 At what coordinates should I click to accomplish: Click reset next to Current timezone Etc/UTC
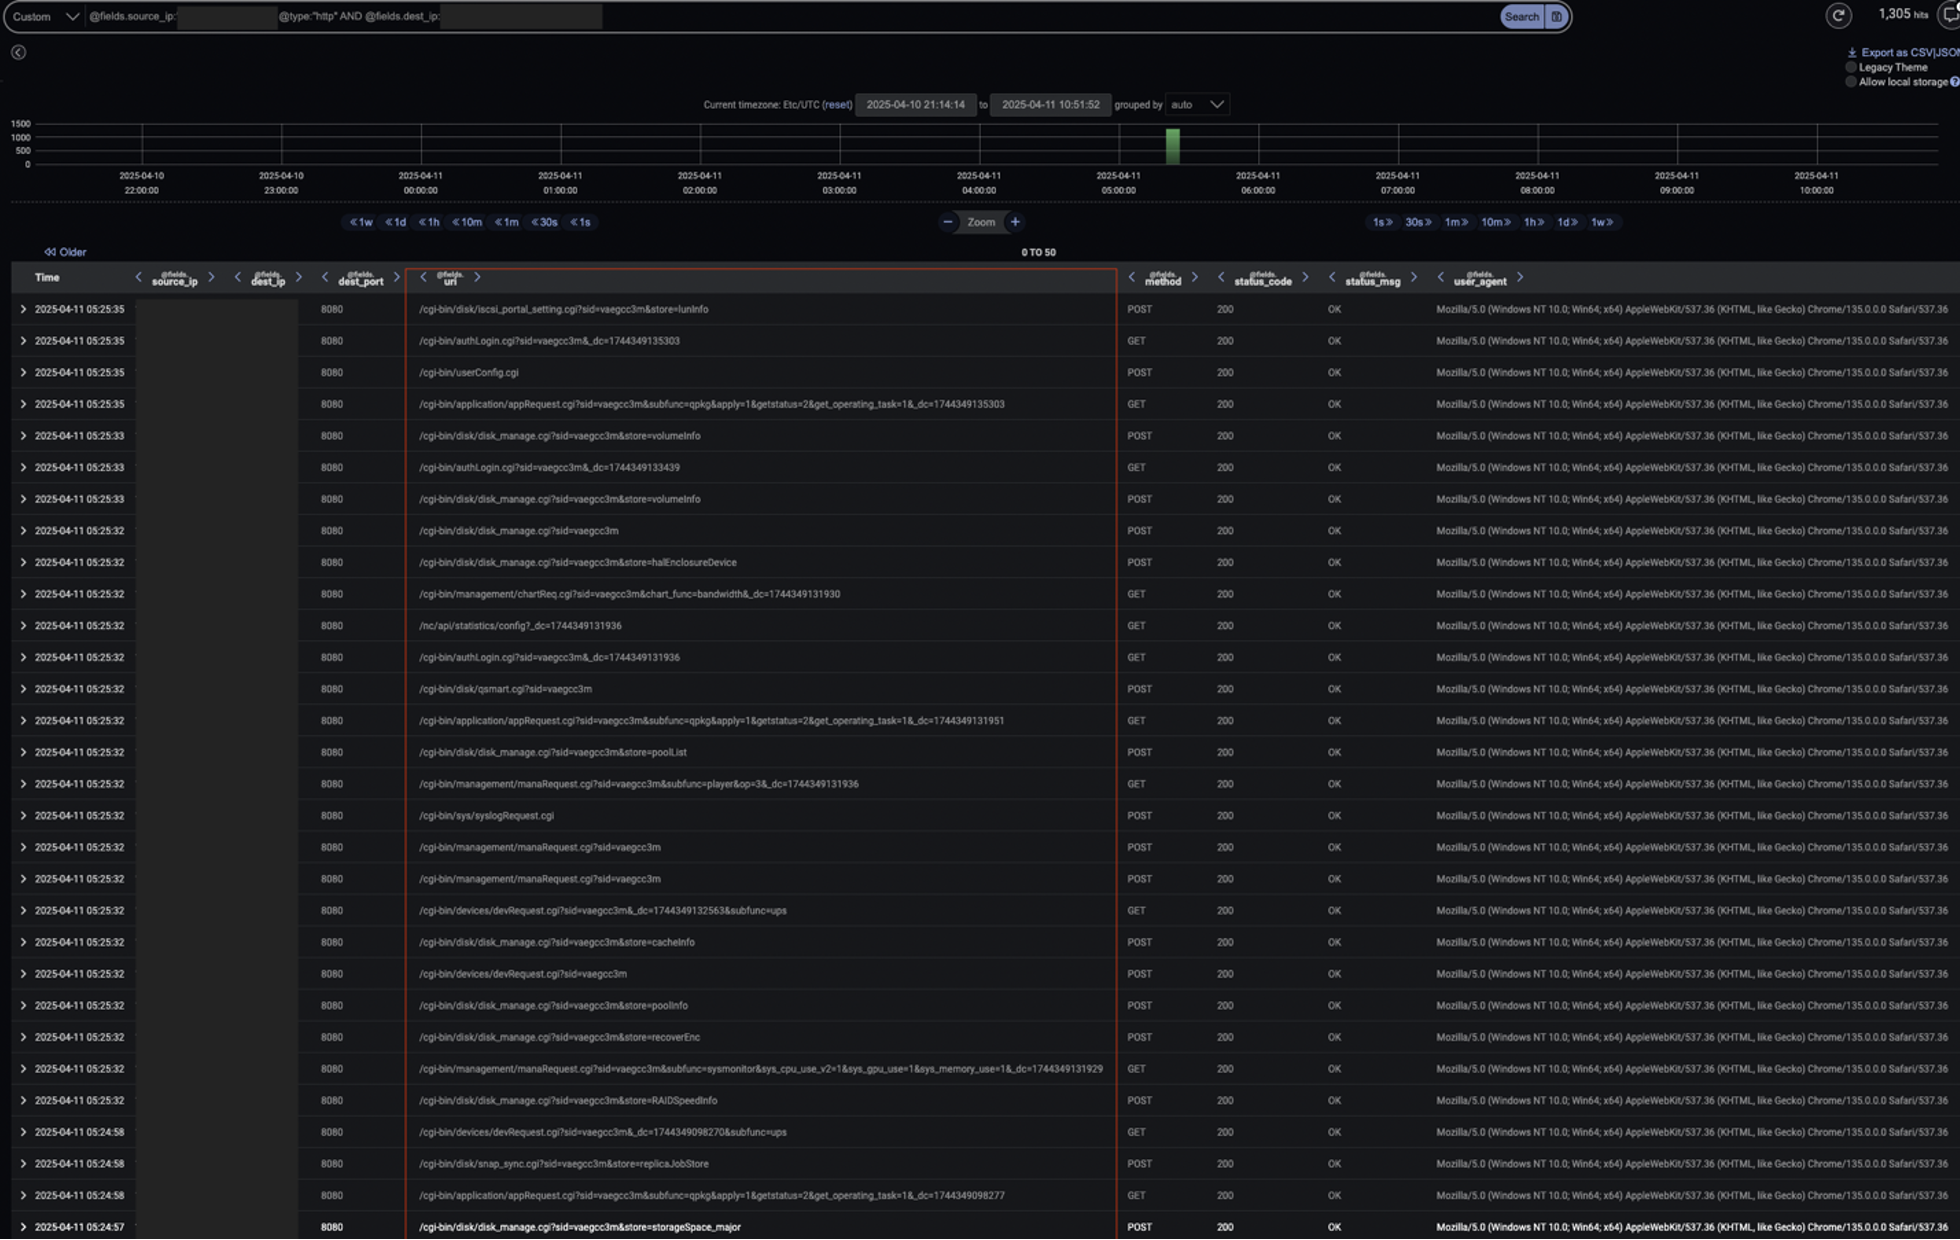(x=838, y=104)
